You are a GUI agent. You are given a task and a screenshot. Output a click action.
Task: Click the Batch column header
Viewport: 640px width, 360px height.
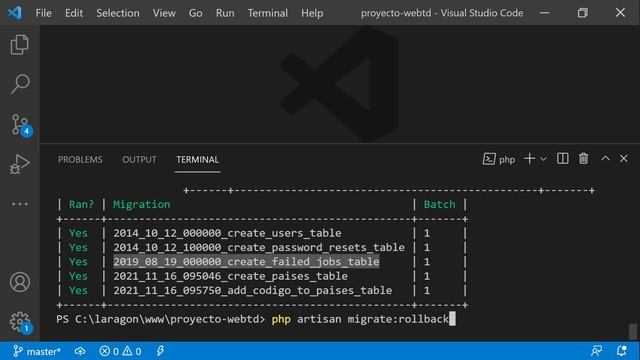click(439, 204)
